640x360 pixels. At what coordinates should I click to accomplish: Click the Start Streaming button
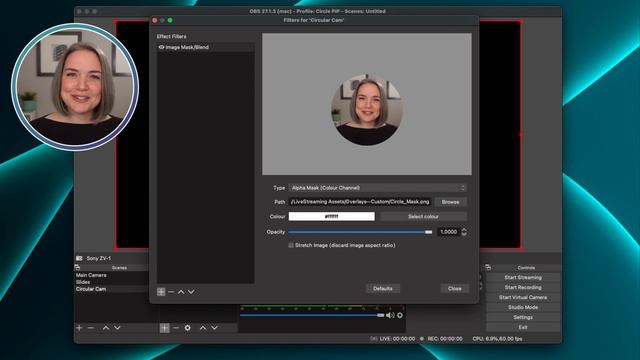[523, 278]
